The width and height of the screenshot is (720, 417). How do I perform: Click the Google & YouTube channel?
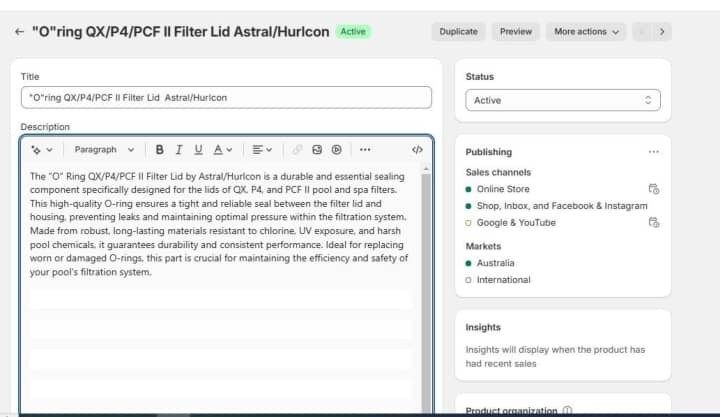(x=516, y=223)
